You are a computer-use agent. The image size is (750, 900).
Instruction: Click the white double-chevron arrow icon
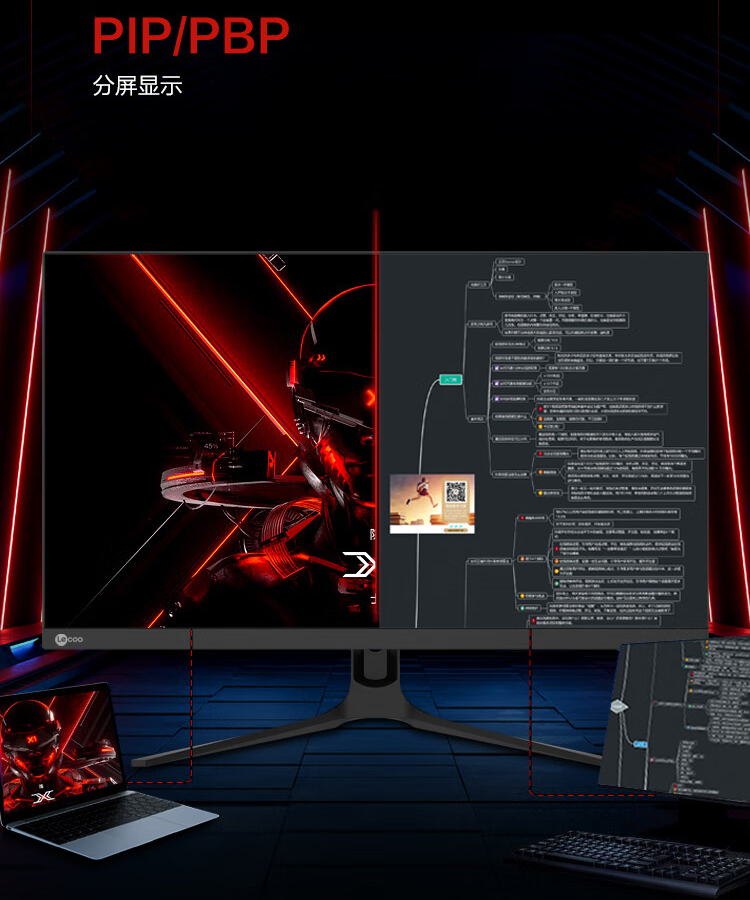point(359,565)
